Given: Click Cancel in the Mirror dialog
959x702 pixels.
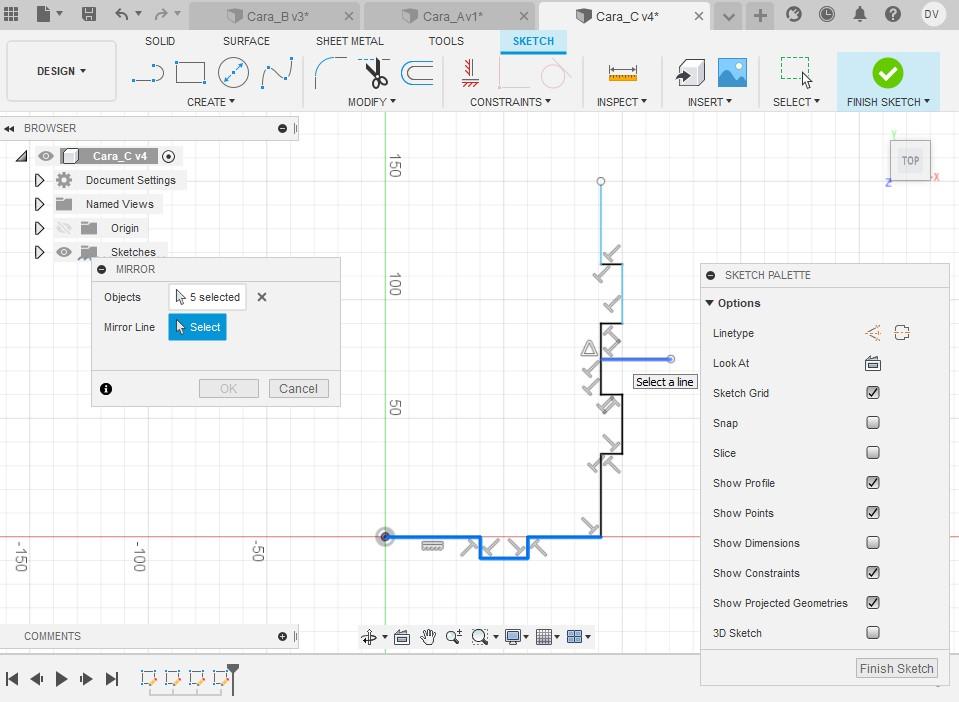Looking at the screenshot, I should point(298,388).
